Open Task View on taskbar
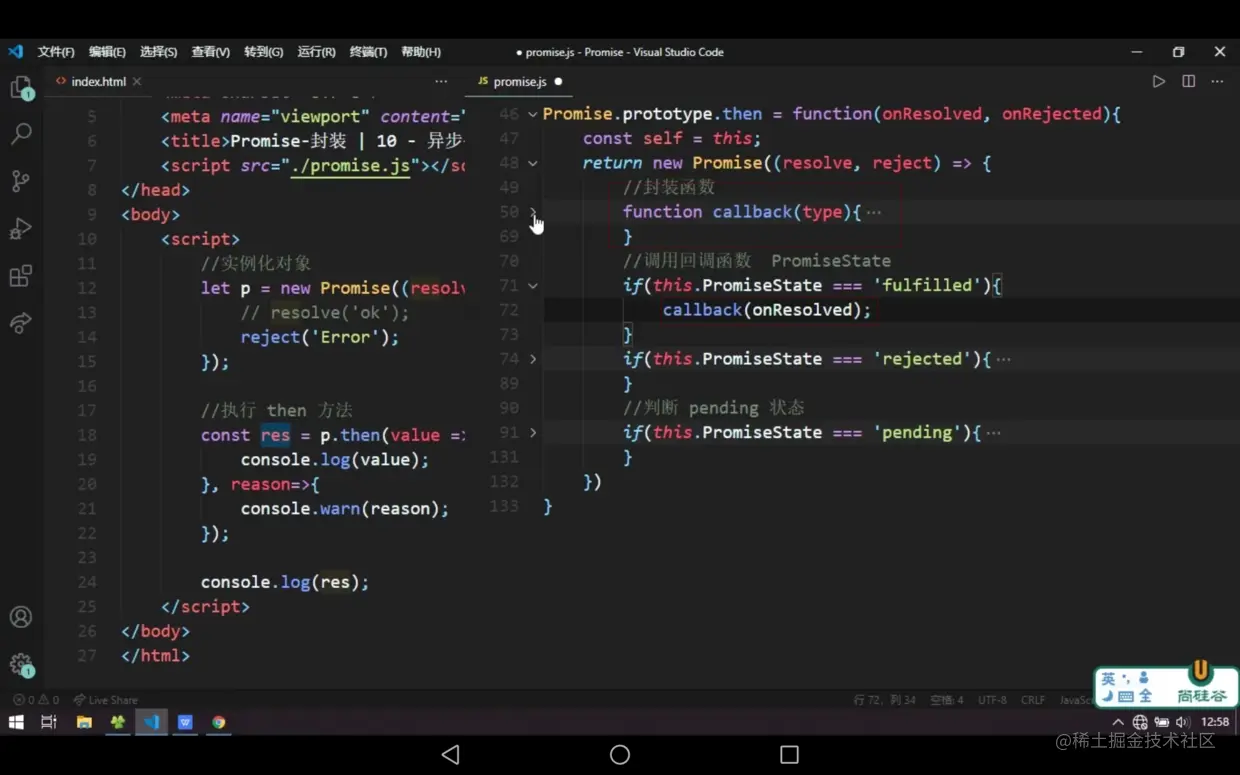Image resolution: width=1240 pixels, height=775 pixels. click(x=49, y=722)
